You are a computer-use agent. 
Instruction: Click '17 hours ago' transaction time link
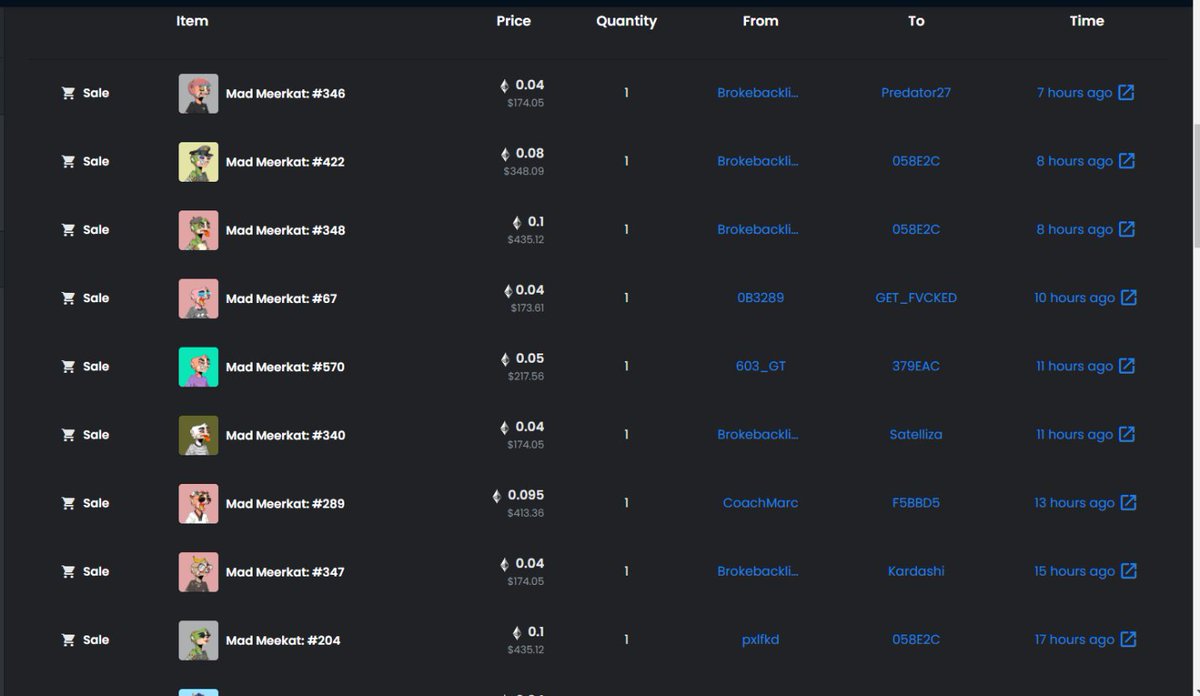pyautogui.click(x=1074, y=639)
